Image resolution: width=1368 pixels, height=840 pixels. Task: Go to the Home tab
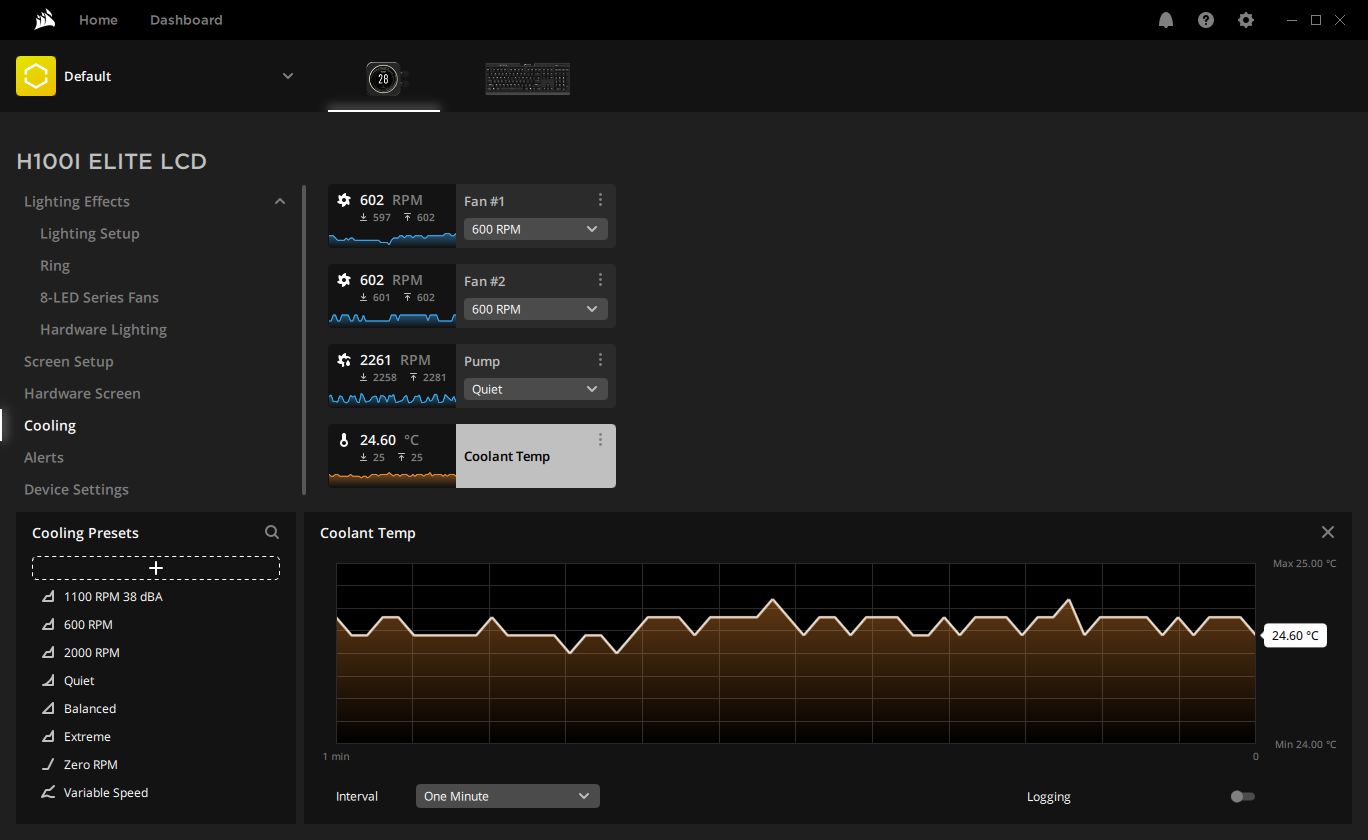point(98,20)
